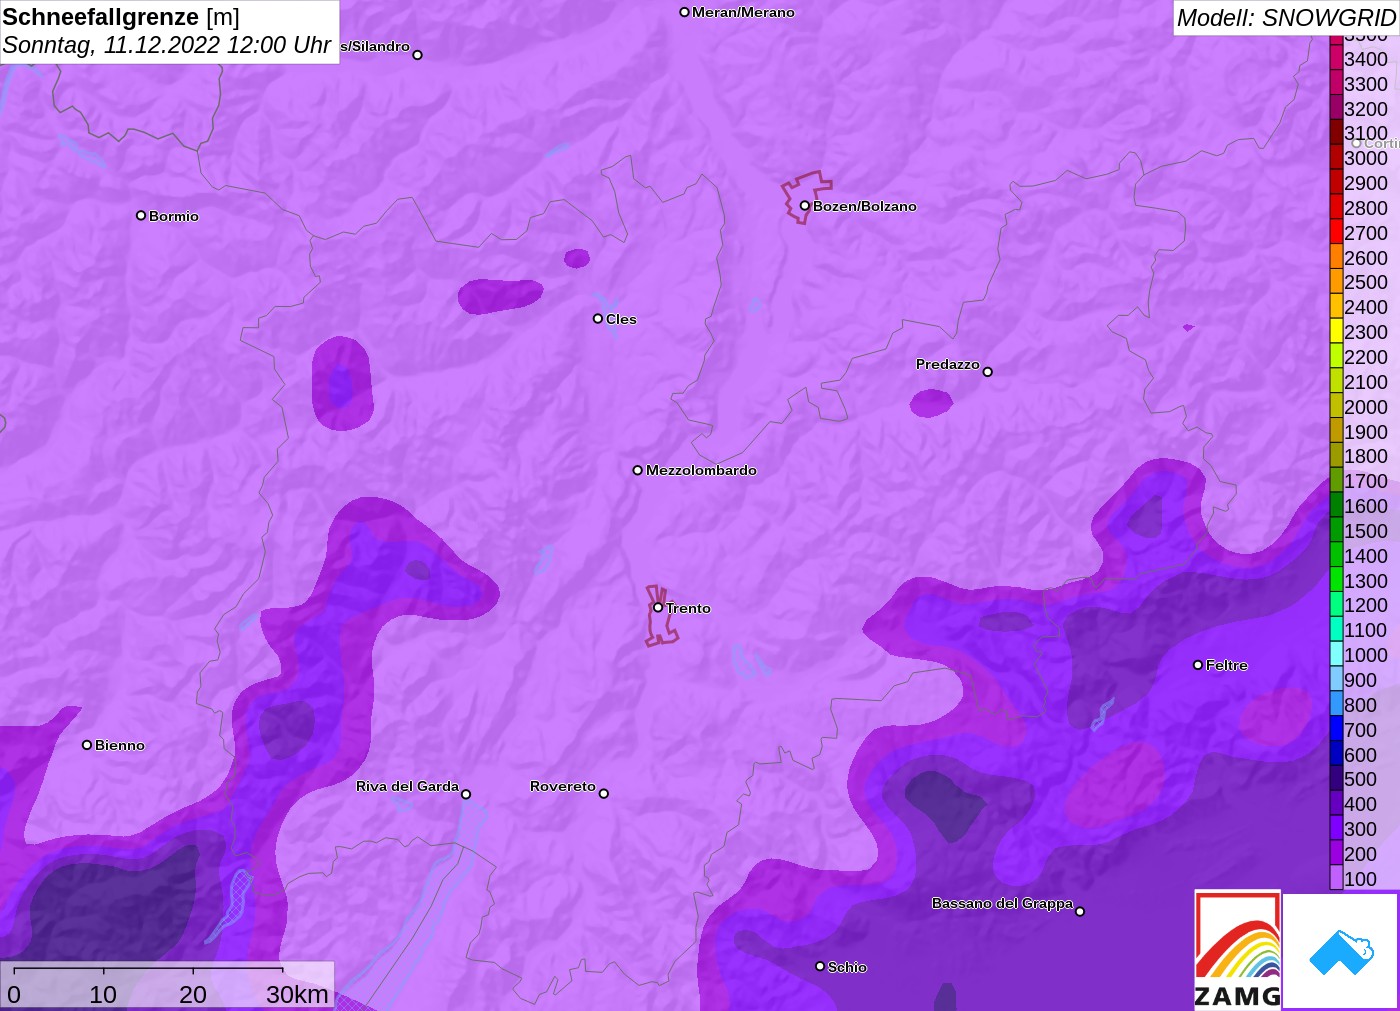This screenshot has width=1400, height=1011.
Task: Select the 100 m purple legend swatch
Action: (x=1336, y=879)
